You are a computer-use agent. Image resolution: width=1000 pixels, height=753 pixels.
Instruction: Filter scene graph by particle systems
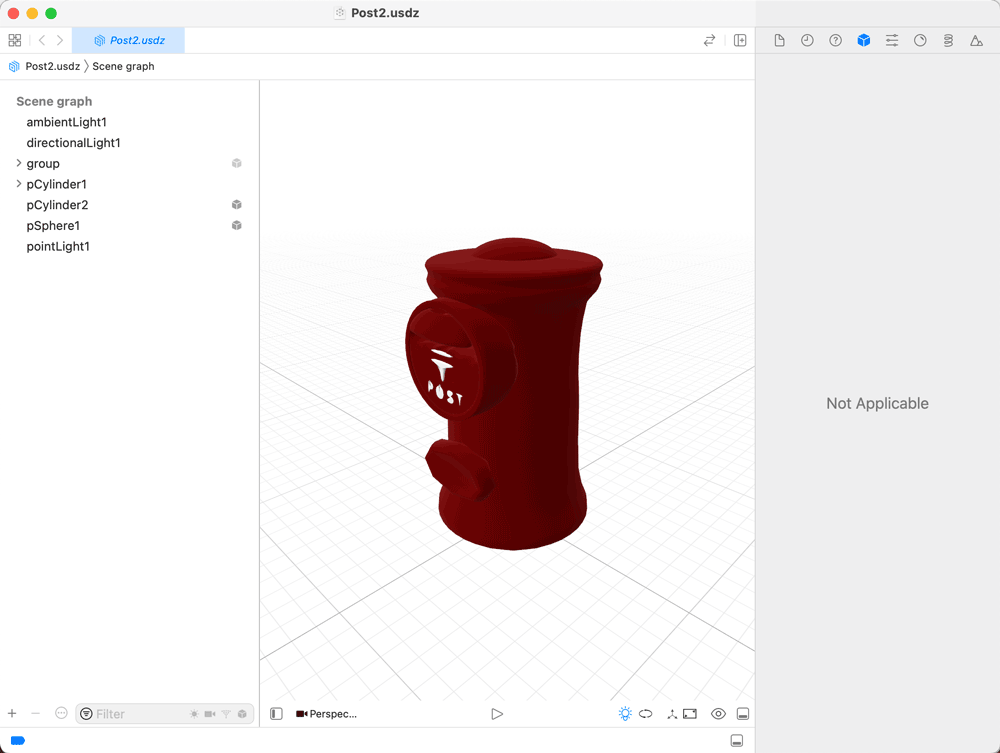point(226,714)
